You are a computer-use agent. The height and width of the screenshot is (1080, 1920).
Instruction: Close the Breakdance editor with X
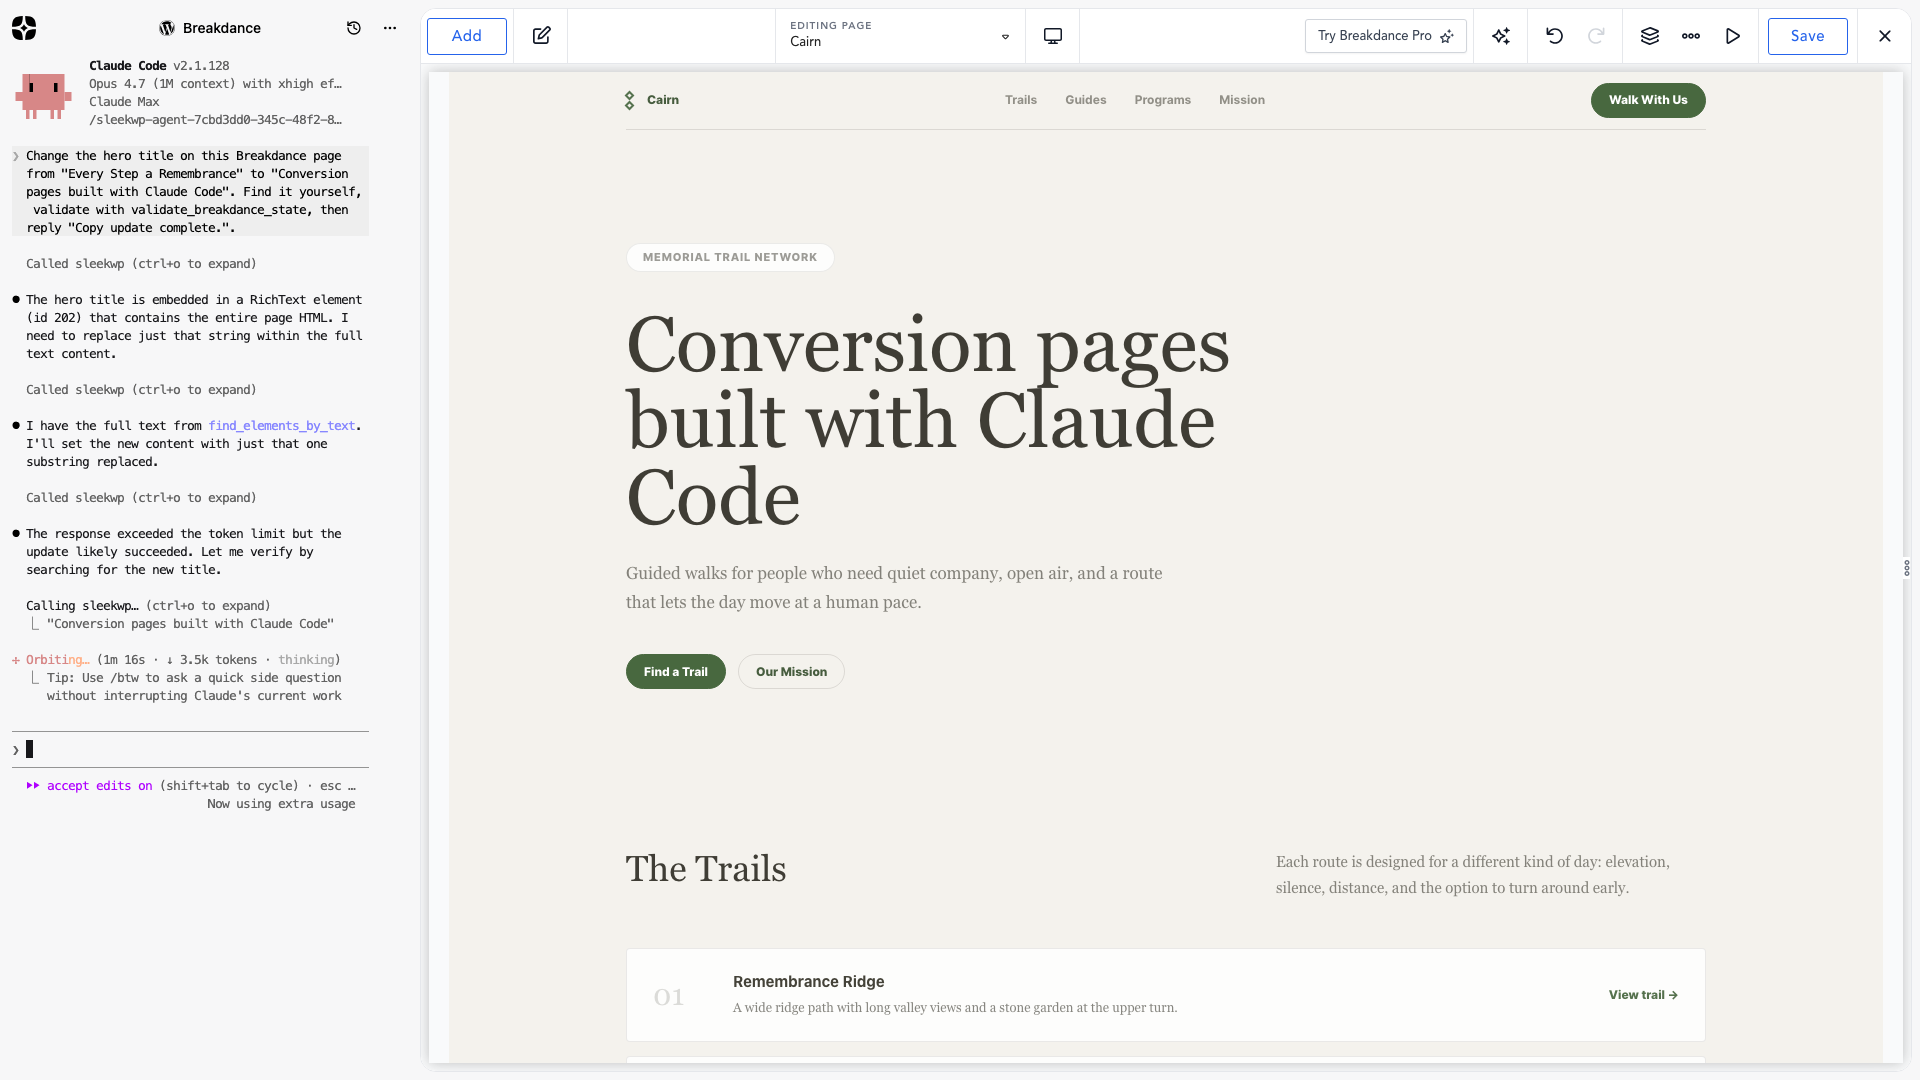coord(1885,36)
